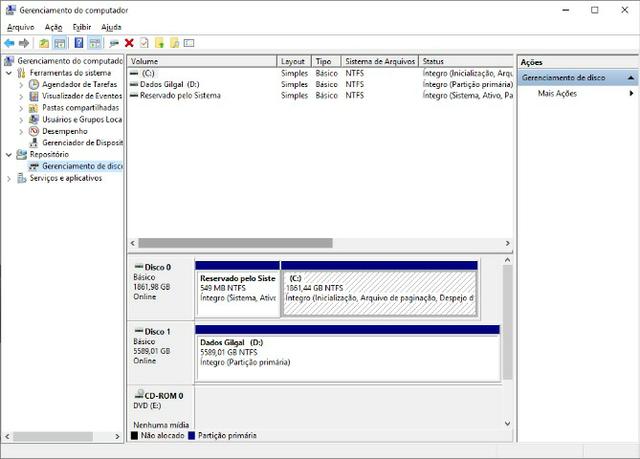Toggle the Show/Hide Console Tree icon
Screen dimensions: 640x459
click(x=60, y=43)
